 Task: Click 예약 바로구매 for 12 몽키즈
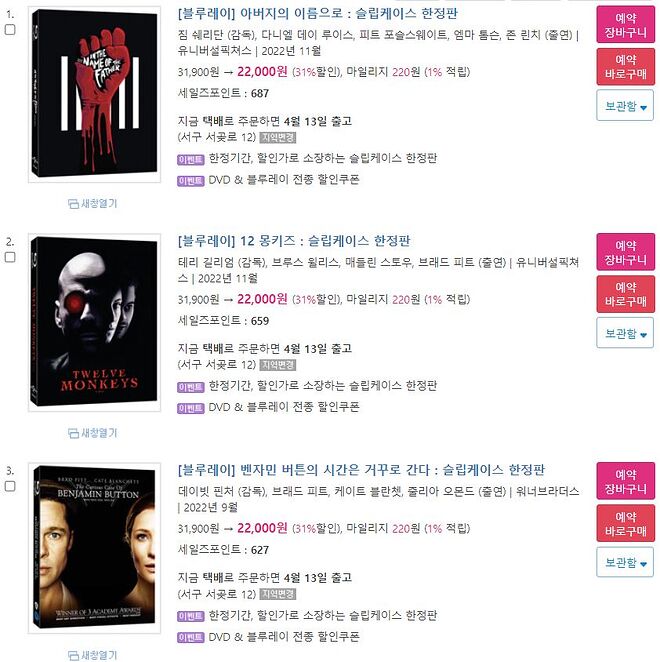click(x=625, y=294)
